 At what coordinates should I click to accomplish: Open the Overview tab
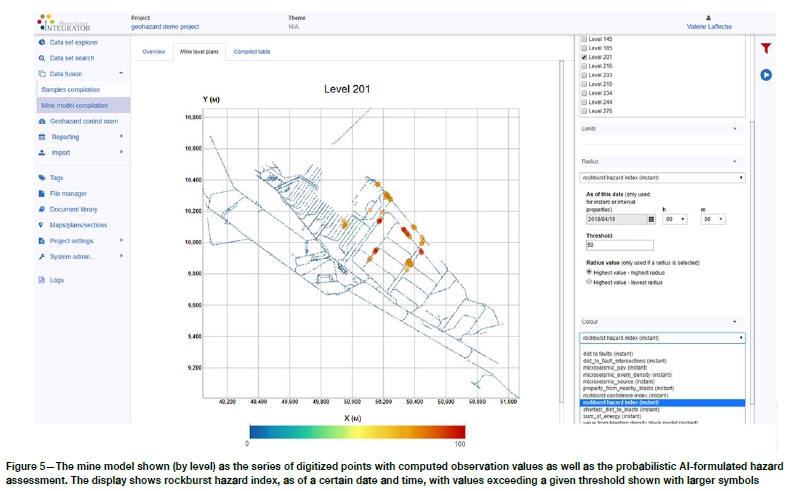pyautogui.click(x=153, y=50)
